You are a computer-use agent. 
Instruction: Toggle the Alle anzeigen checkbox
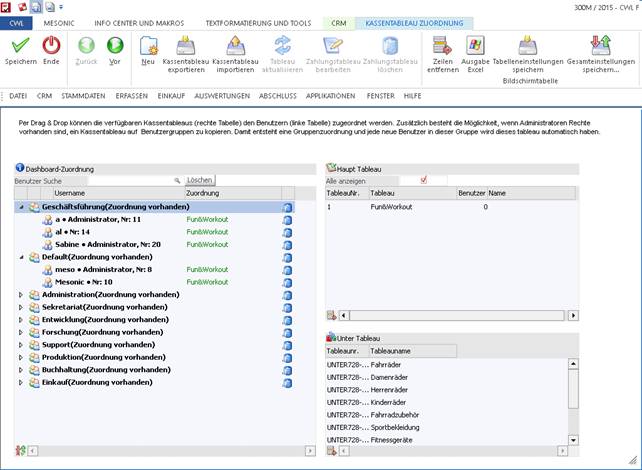point(425,180)
